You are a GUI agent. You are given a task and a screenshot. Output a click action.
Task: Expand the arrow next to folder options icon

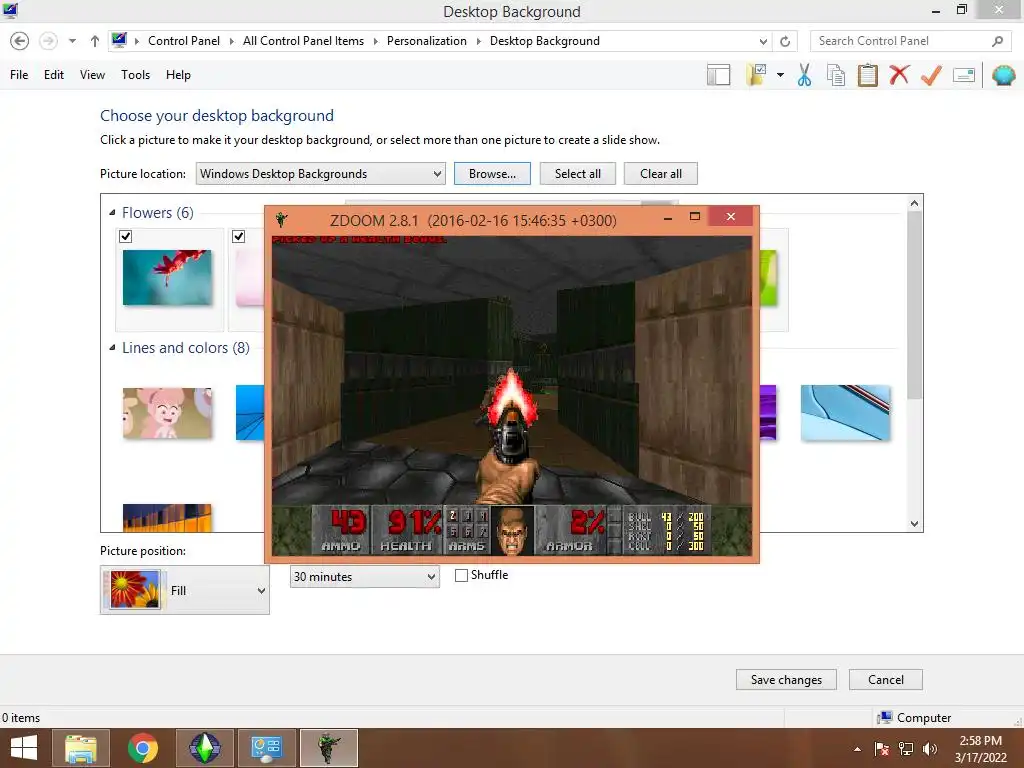coord(780,75)
